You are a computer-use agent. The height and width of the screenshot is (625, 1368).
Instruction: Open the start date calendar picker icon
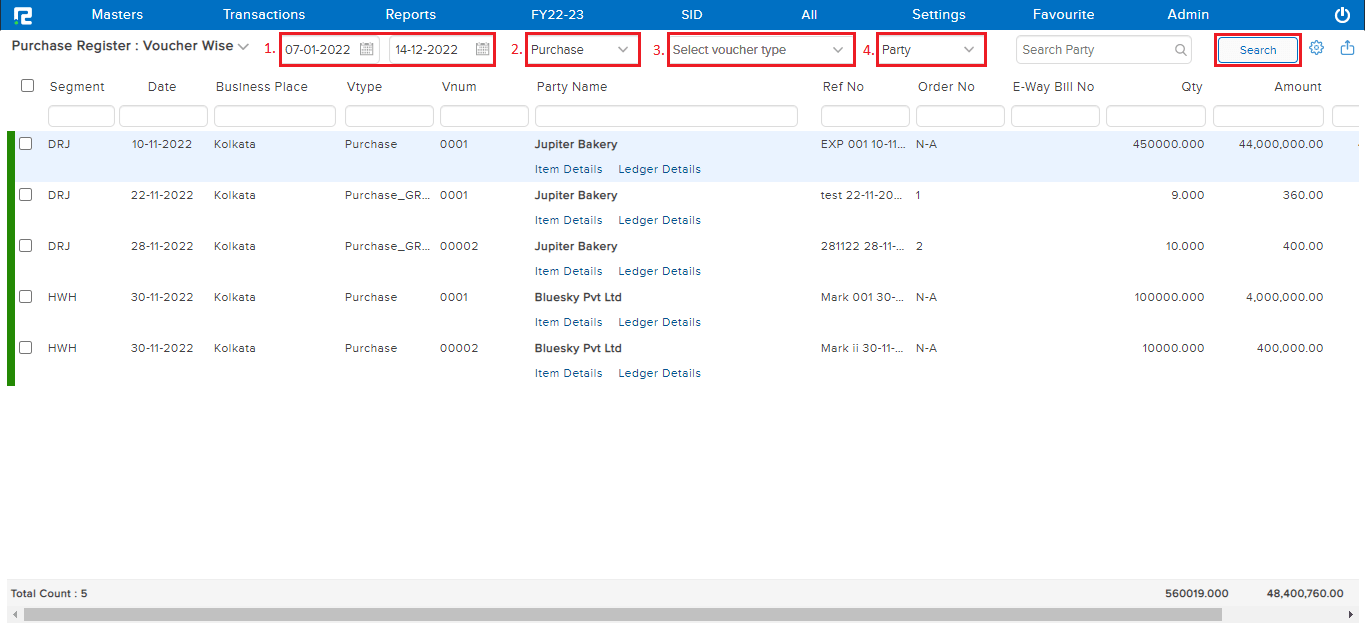tap(366, 49)
